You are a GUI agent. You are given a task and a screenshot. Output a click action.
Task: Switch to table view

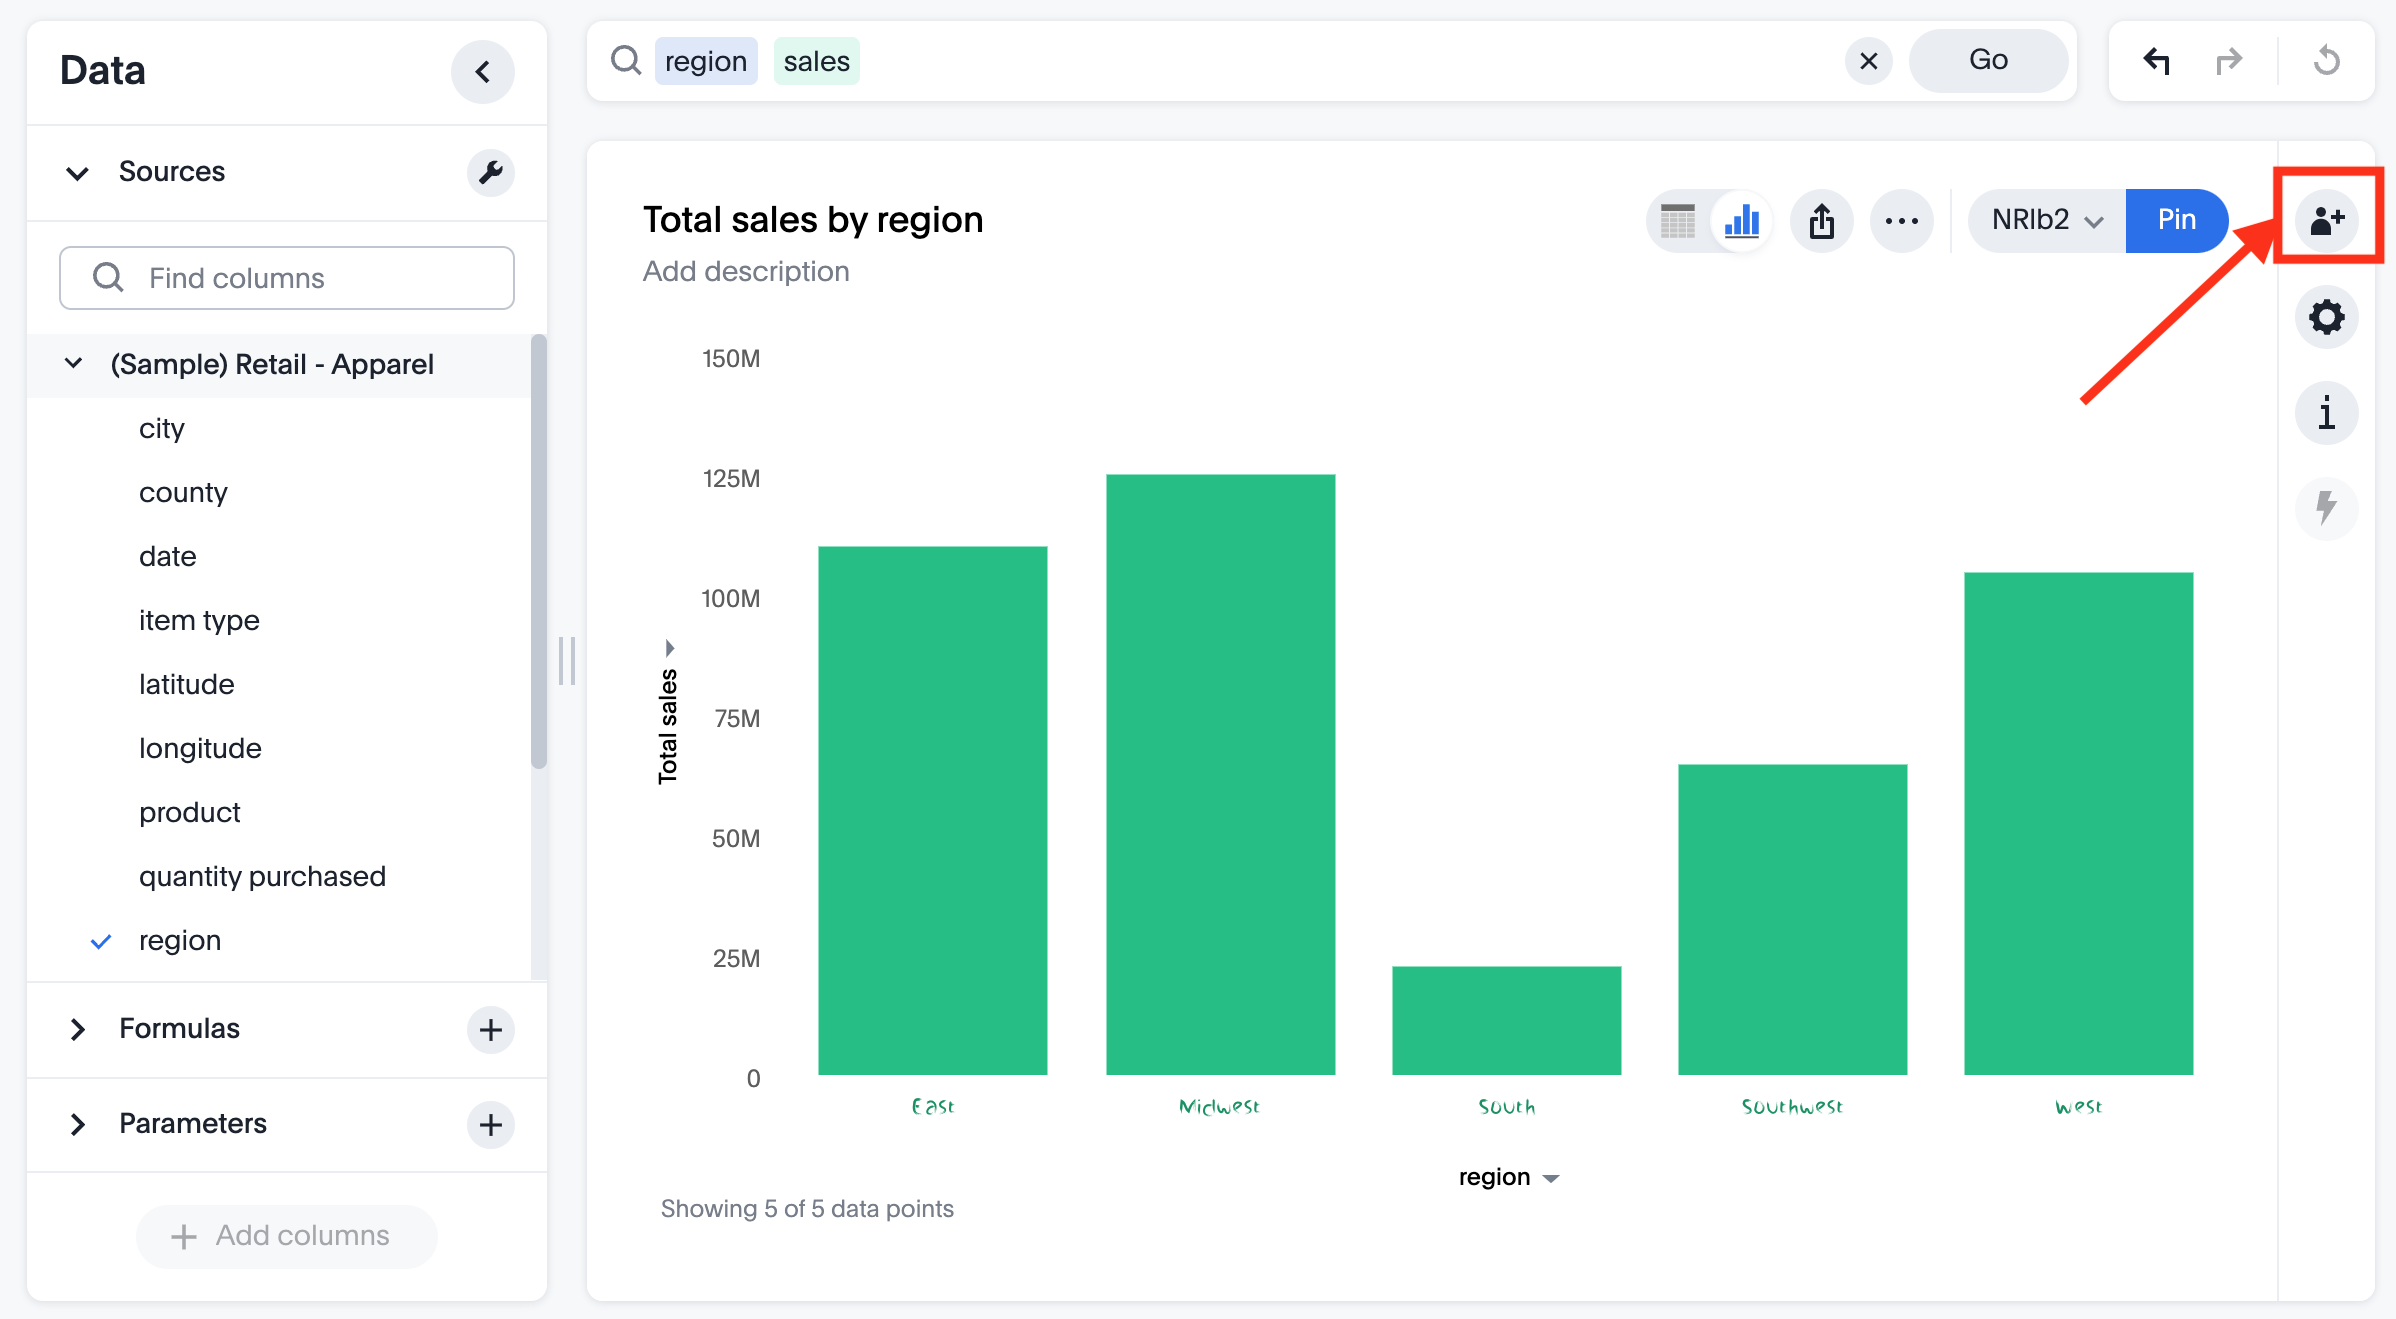pyautogui.click(x=1678, y=221)
